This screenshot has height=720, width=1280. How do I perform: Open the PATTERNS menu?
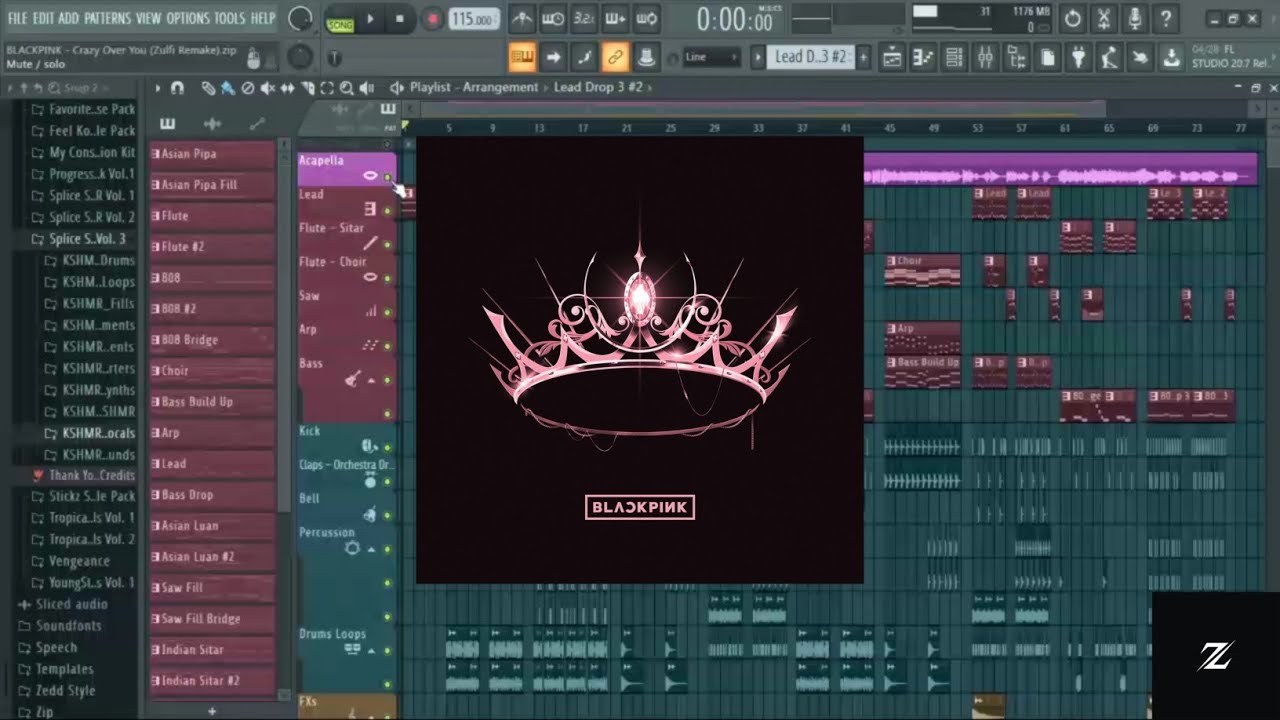[x=106, y=18]
